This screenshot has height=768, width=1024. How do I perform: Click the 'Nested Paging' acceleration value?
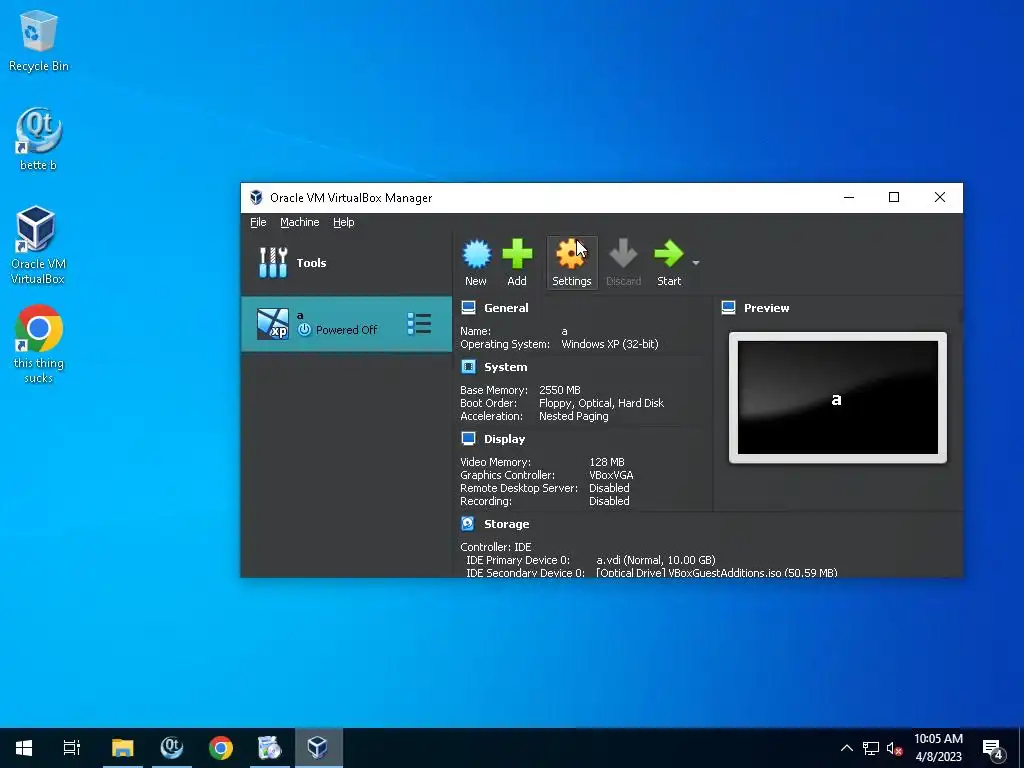pos(573,416)
